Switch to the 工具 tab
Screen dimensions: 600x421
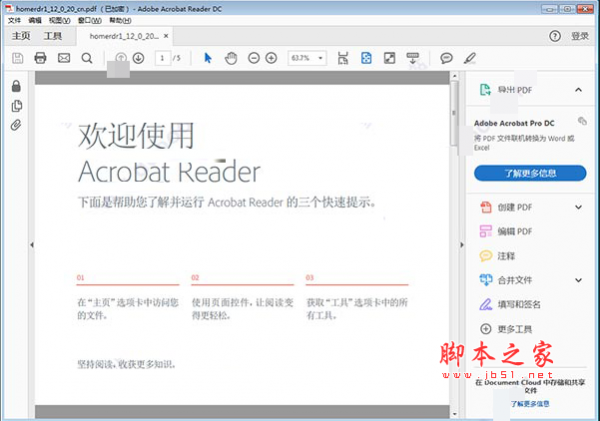tap(52, 35)
